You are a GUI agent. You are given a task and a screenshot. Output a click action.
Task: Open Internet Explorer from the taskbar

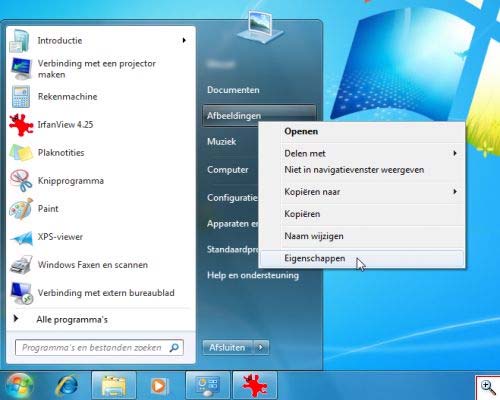[67, 386]
